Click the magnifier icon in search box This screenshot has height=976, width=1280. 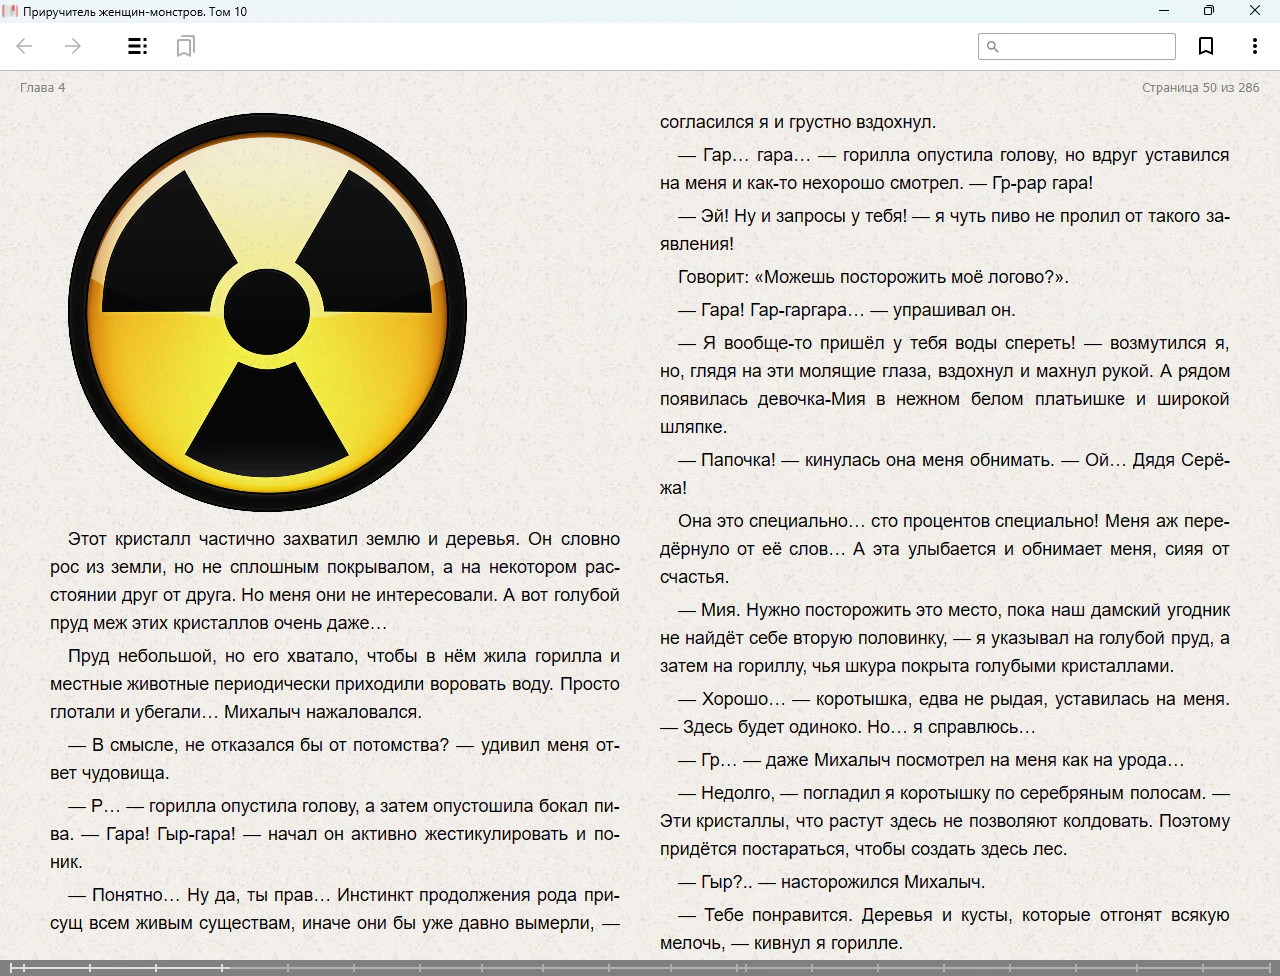993,46
